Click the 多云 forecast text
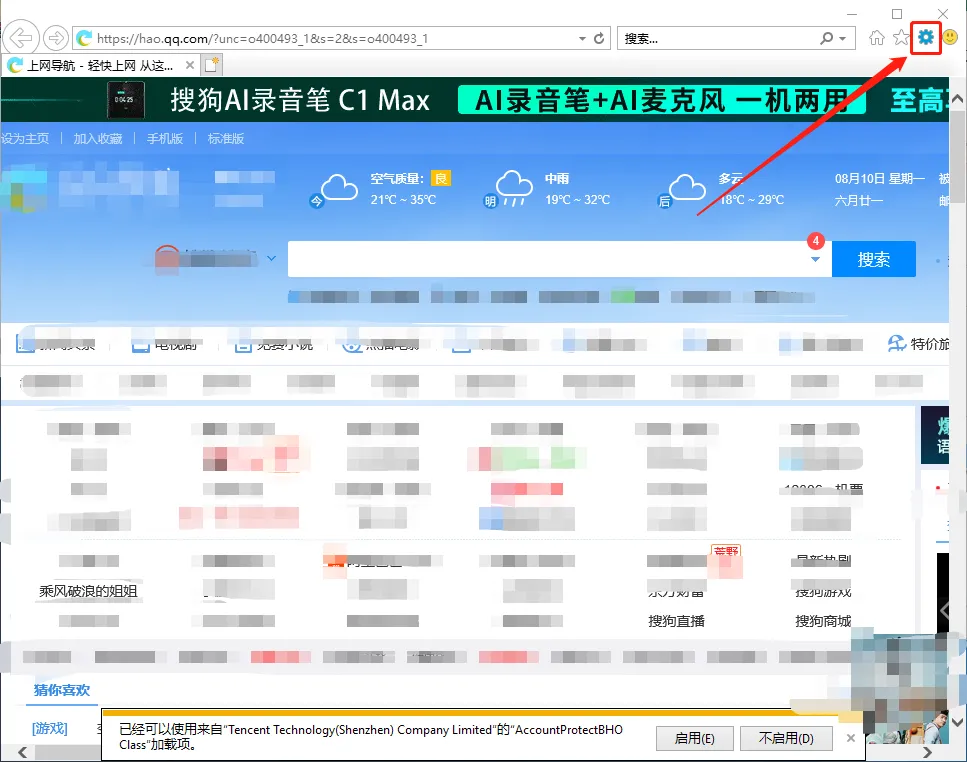 point(731,178)
